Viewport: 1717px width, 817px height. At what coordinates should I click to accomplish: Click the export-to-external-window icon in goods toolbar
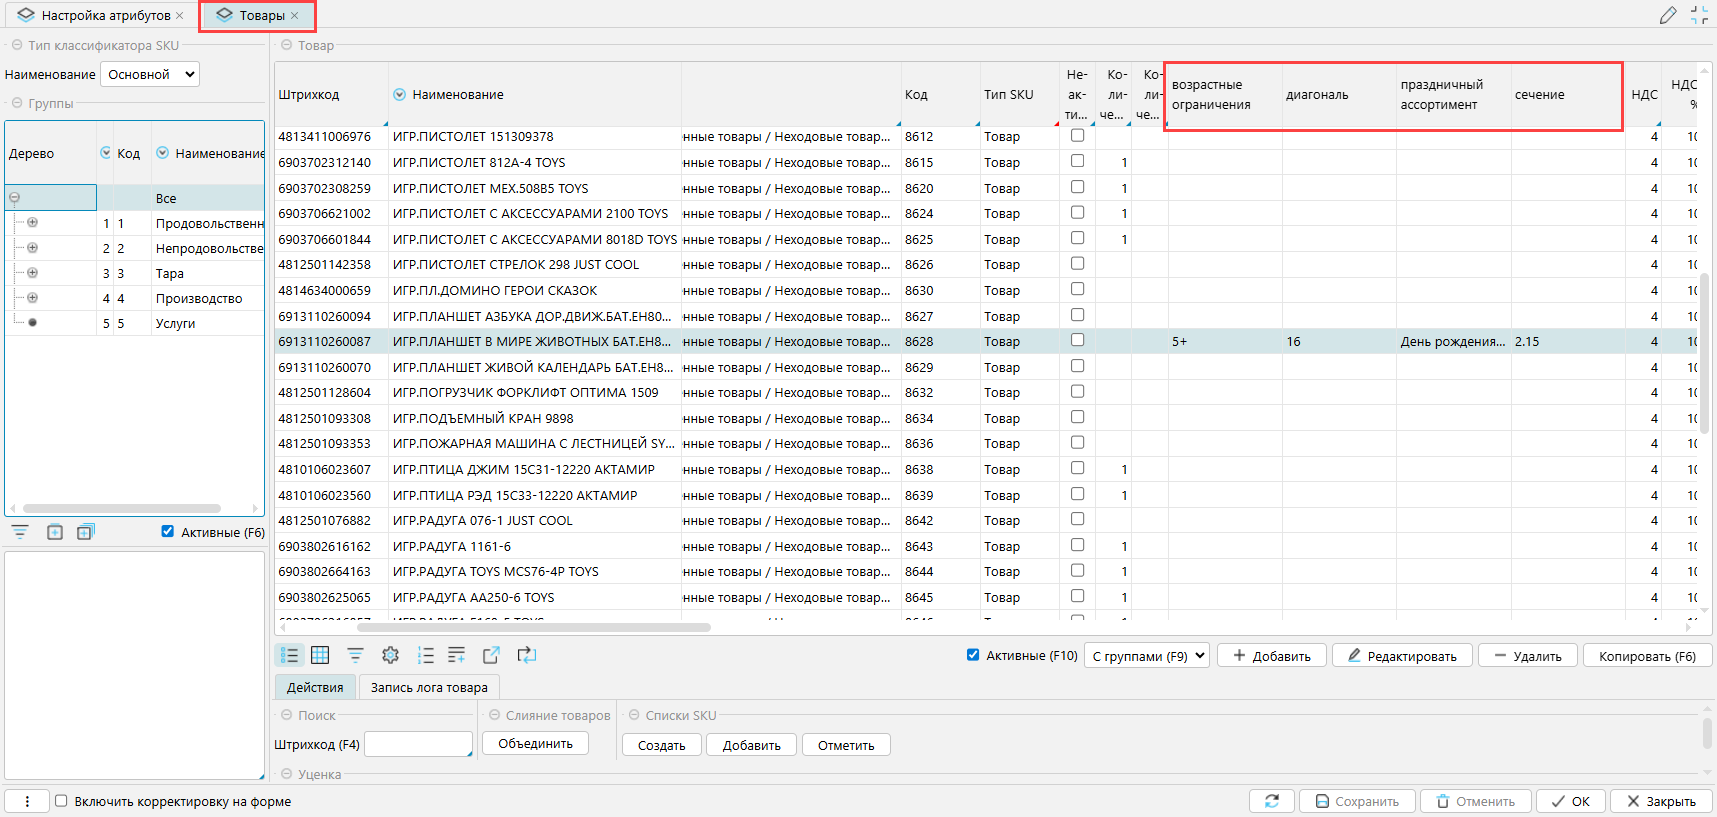tap(491, 655)
